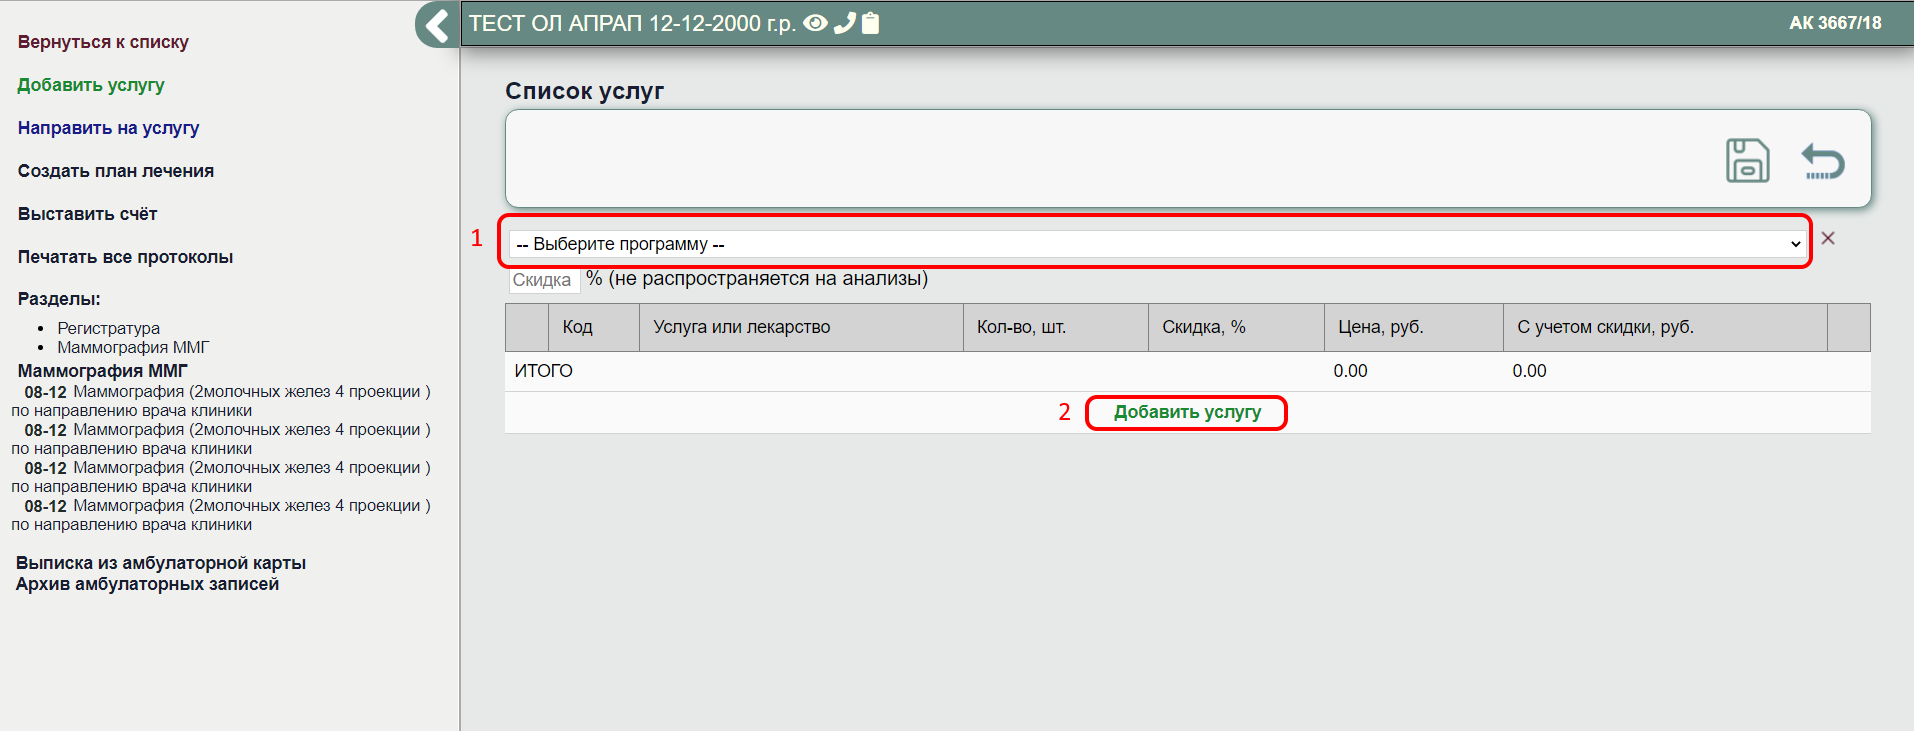Open 'Вернуться к списку' in sidebar
This screenshot has height=731, width=1914.
click(103, 42)
